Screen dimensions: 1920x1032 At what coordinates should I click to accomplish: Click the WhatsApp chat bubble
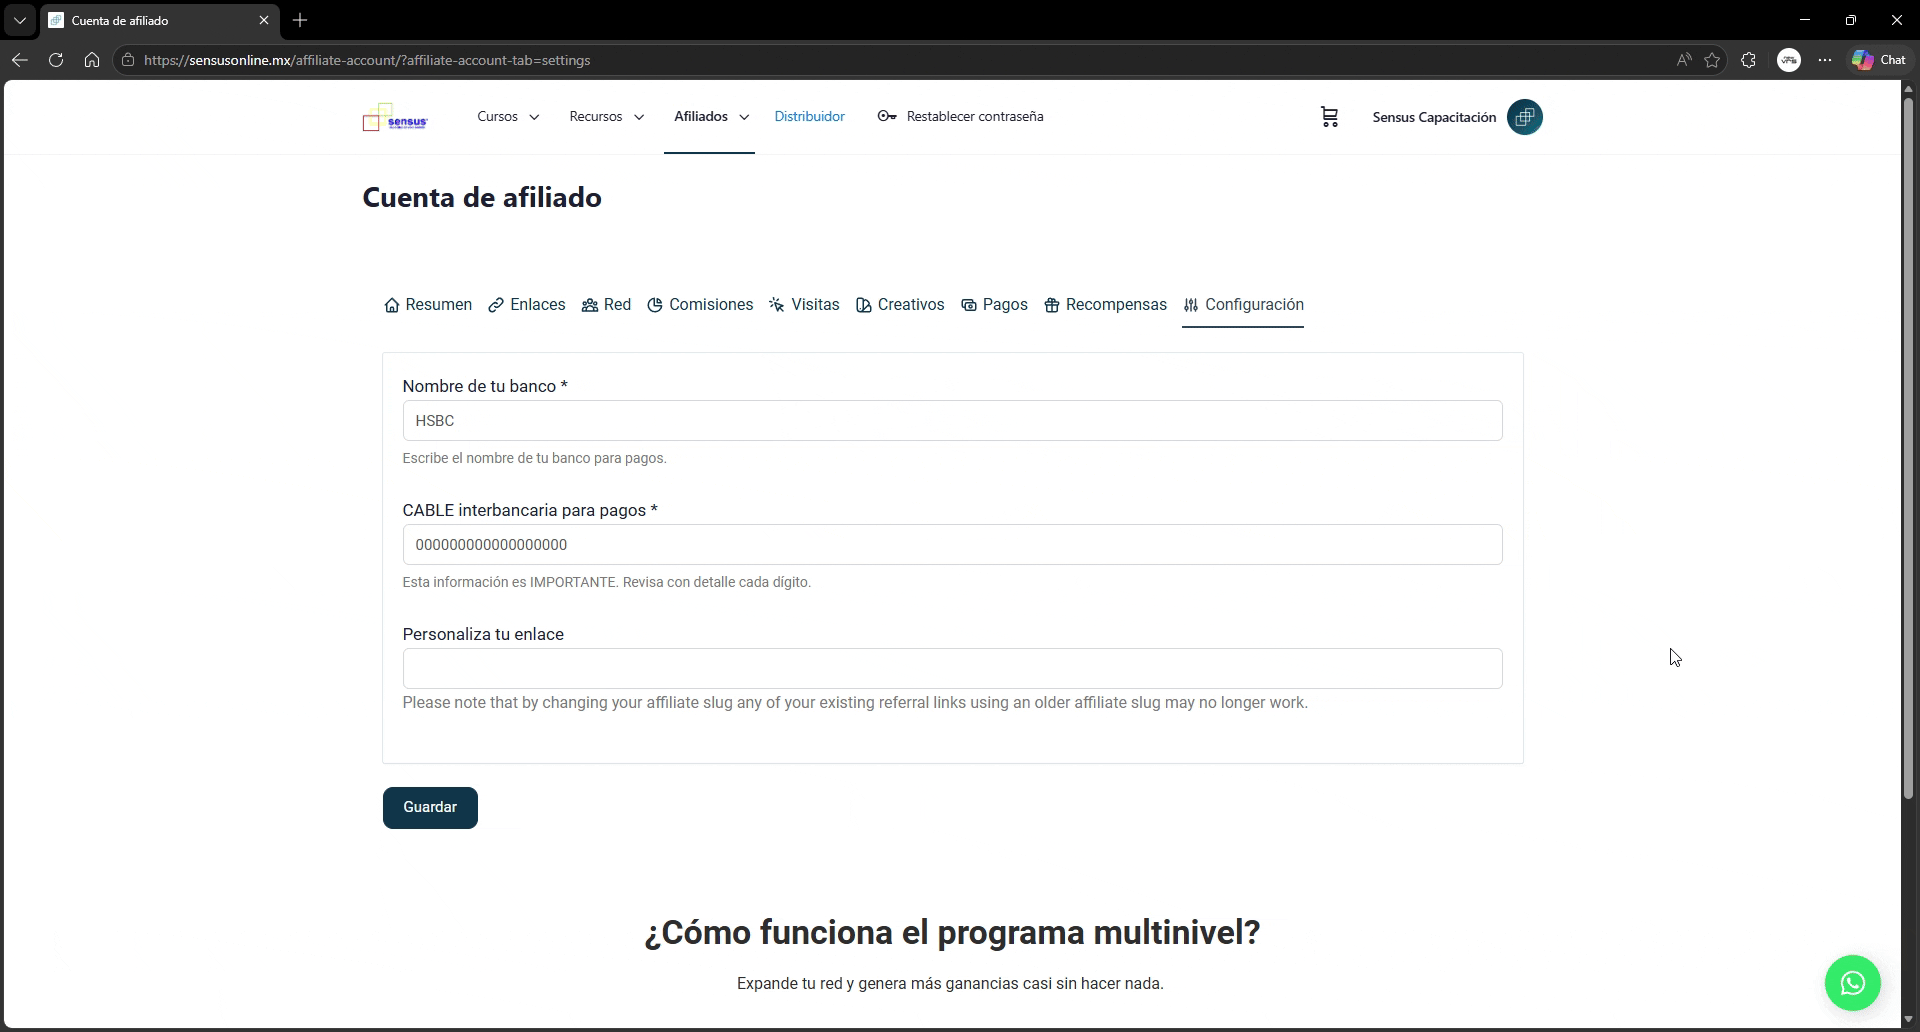(1852, 983)
